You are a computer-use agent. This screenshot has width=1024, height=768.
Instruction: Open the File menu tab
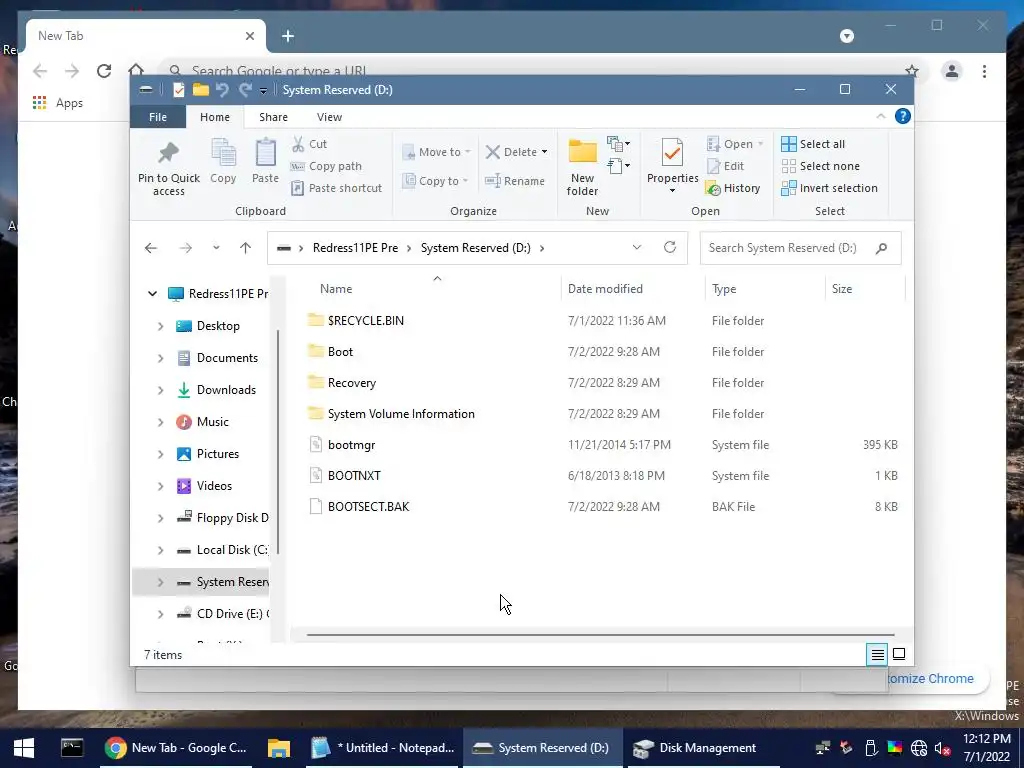pos(158,117)
